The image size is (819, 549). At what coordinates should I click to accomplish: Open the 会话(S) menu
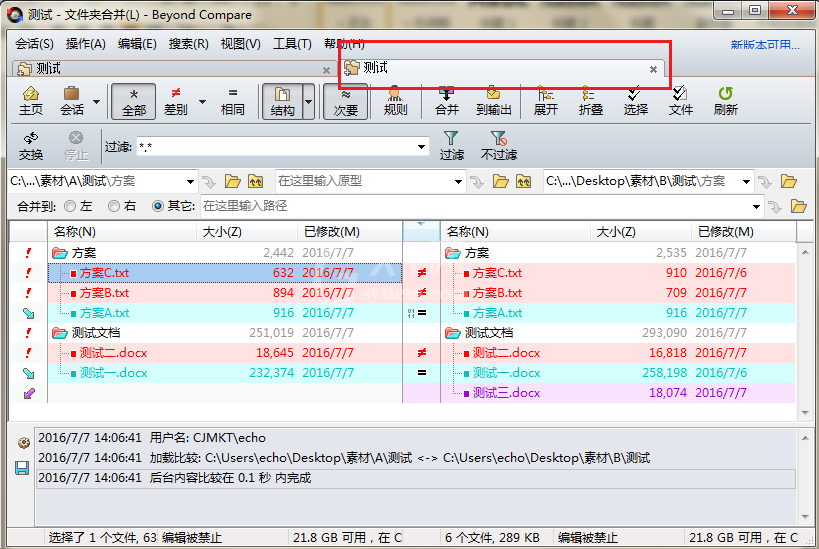[x=34, y=44]
